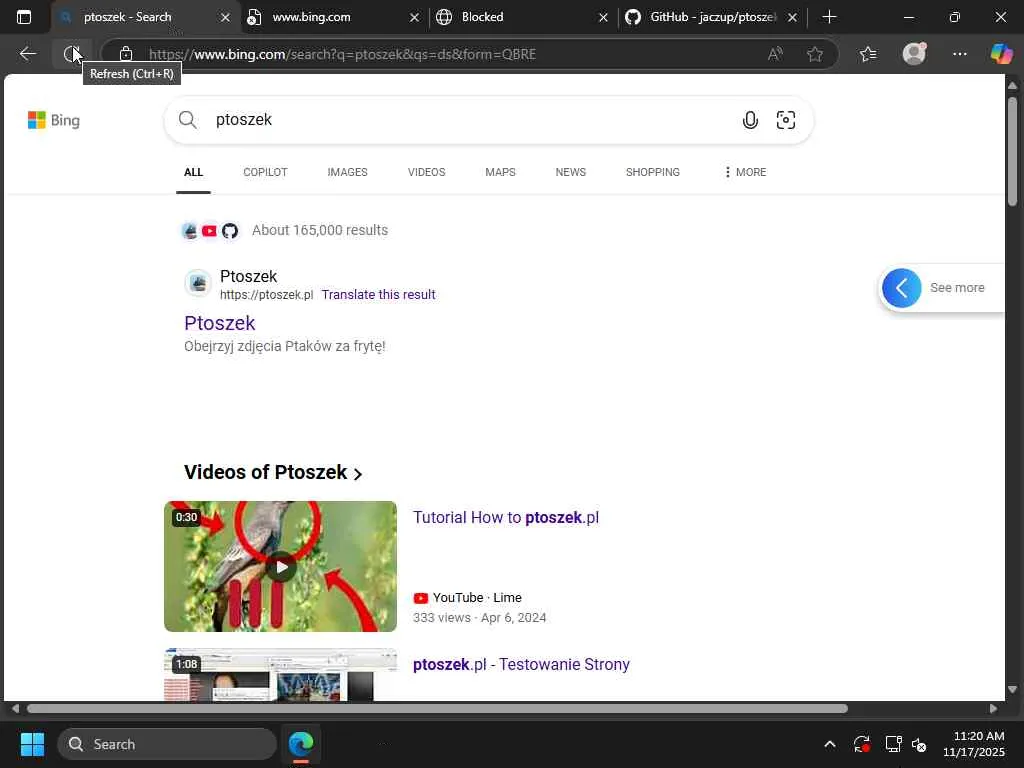This screenshot has width=1024, height=768.
Task: Open the Ptoszek result title link
Action: [219, 323]
